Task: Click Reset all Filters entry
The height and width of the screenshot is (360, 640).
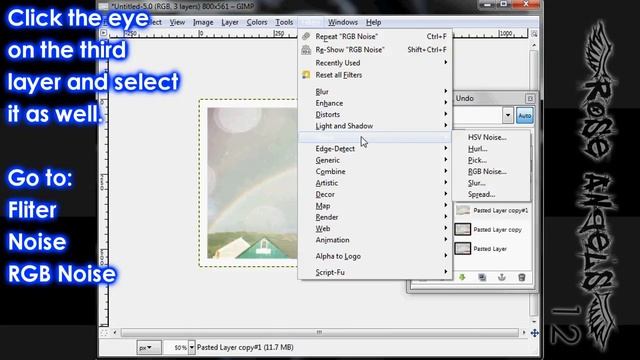Action: point(376,75)
